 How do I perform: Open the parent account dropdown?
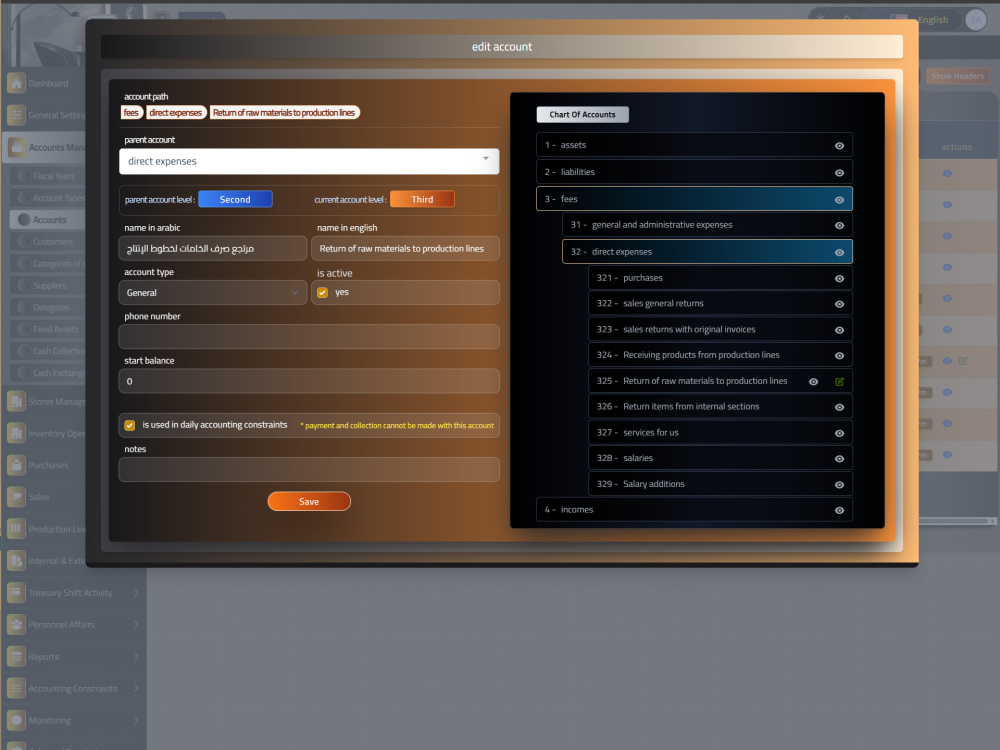[x=309, y=161]
